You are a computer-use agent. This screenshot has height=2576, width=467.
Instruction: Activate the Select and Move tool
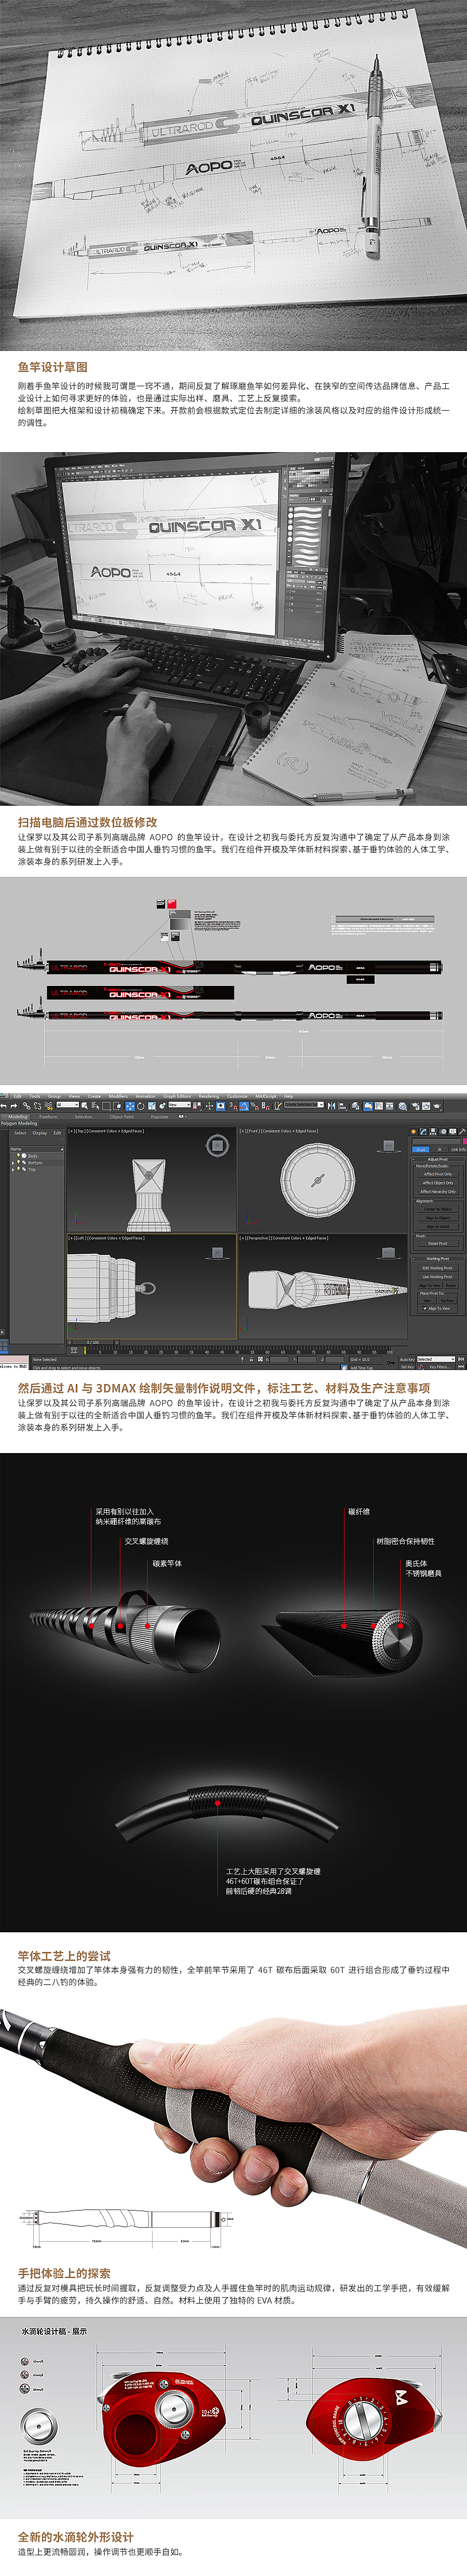point(129,1106)
